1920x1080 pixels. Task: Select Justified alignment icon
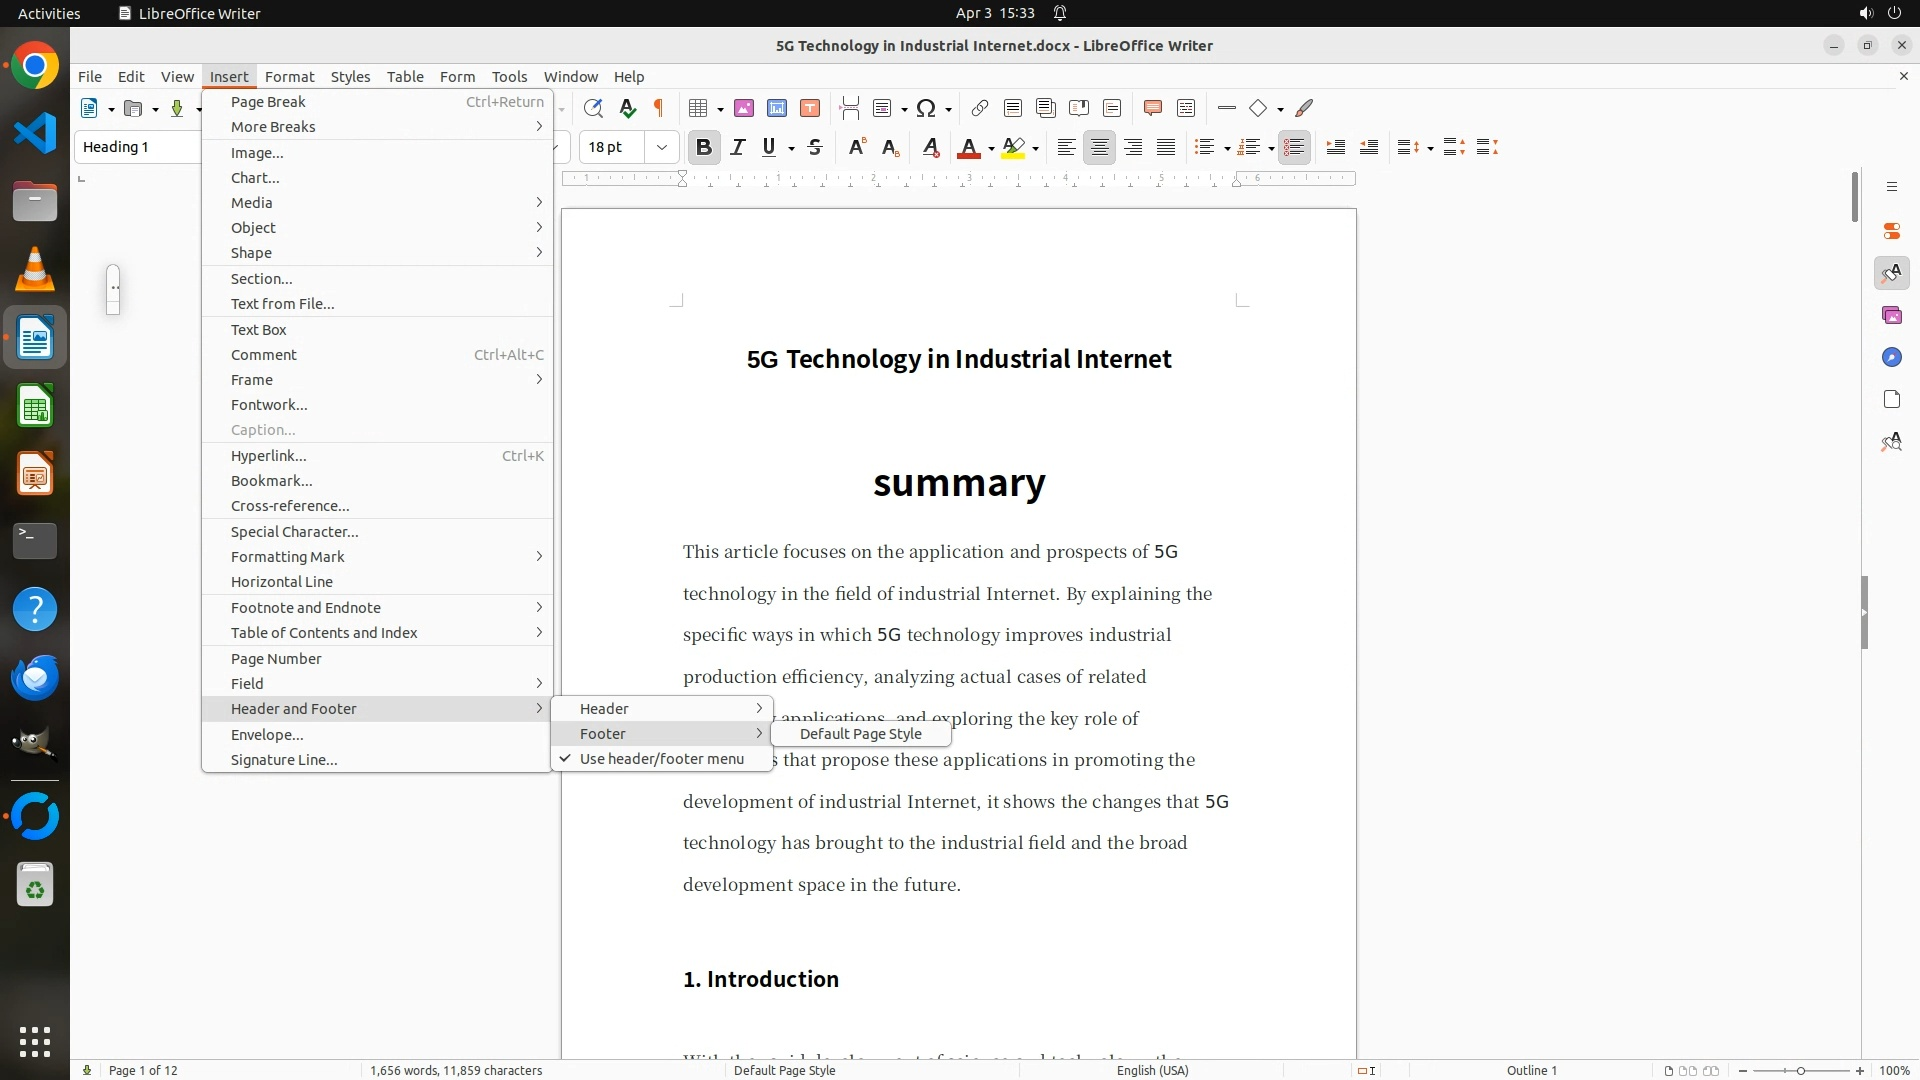pos(1166,147)
